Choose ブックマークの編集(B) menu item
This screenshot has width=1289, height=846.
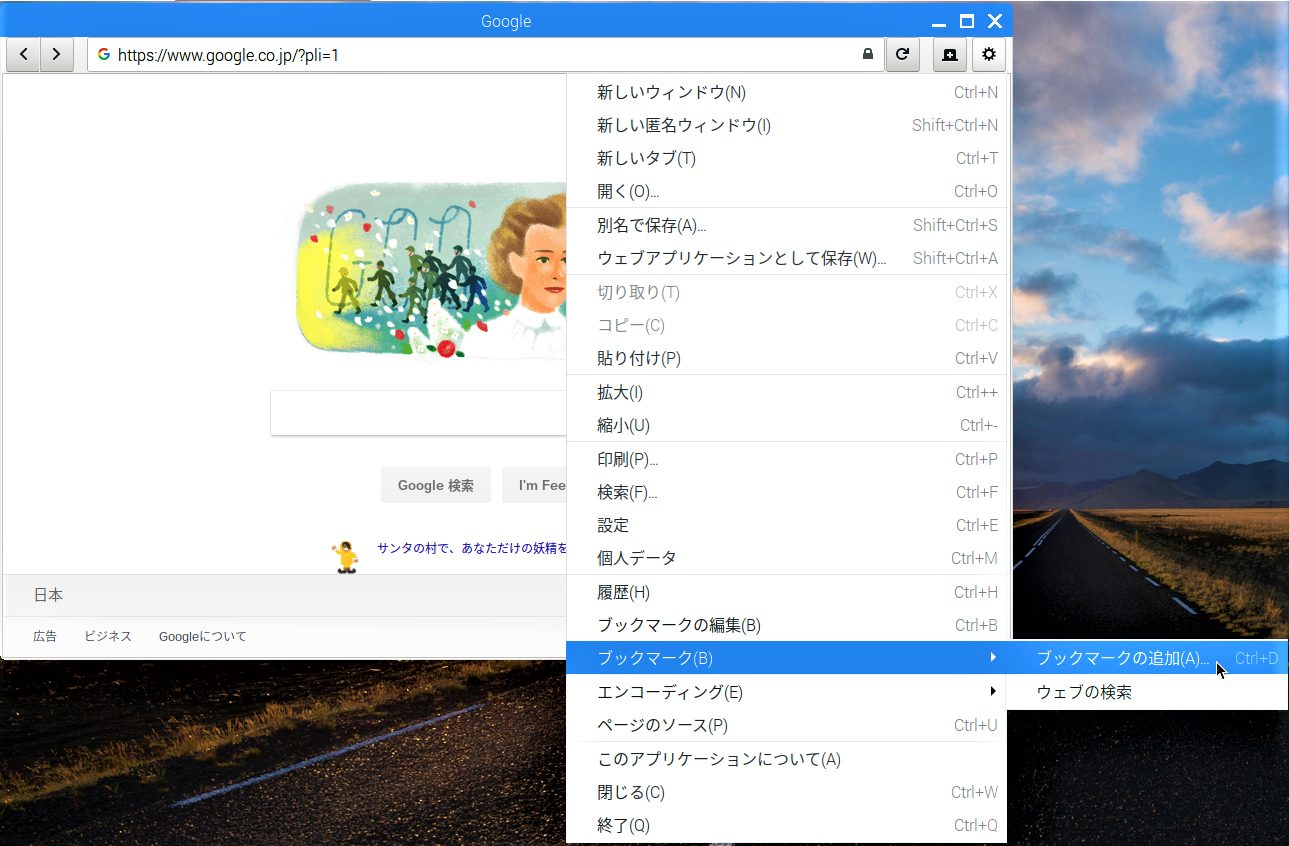click(787, 626)
